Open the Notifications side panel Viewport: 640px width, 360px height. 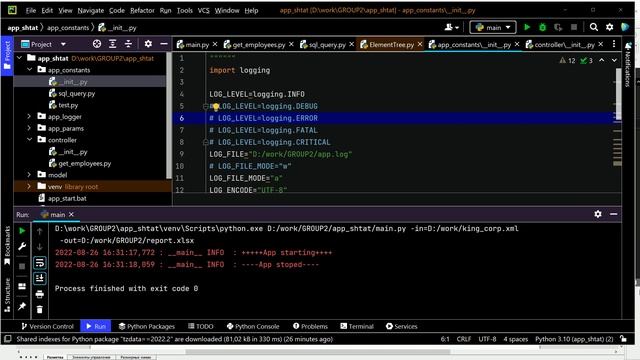[628, 65]
